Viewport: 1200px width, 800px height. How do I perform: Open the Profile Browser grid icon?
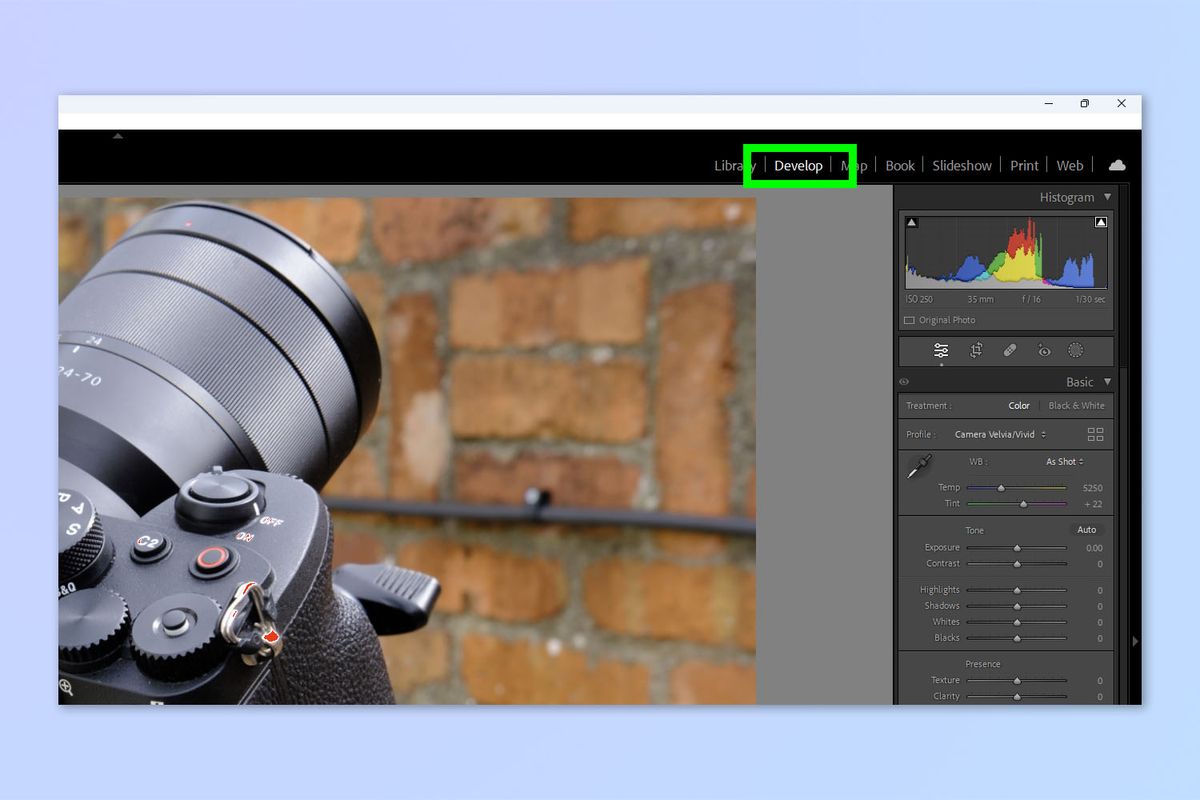point(1096,434)
